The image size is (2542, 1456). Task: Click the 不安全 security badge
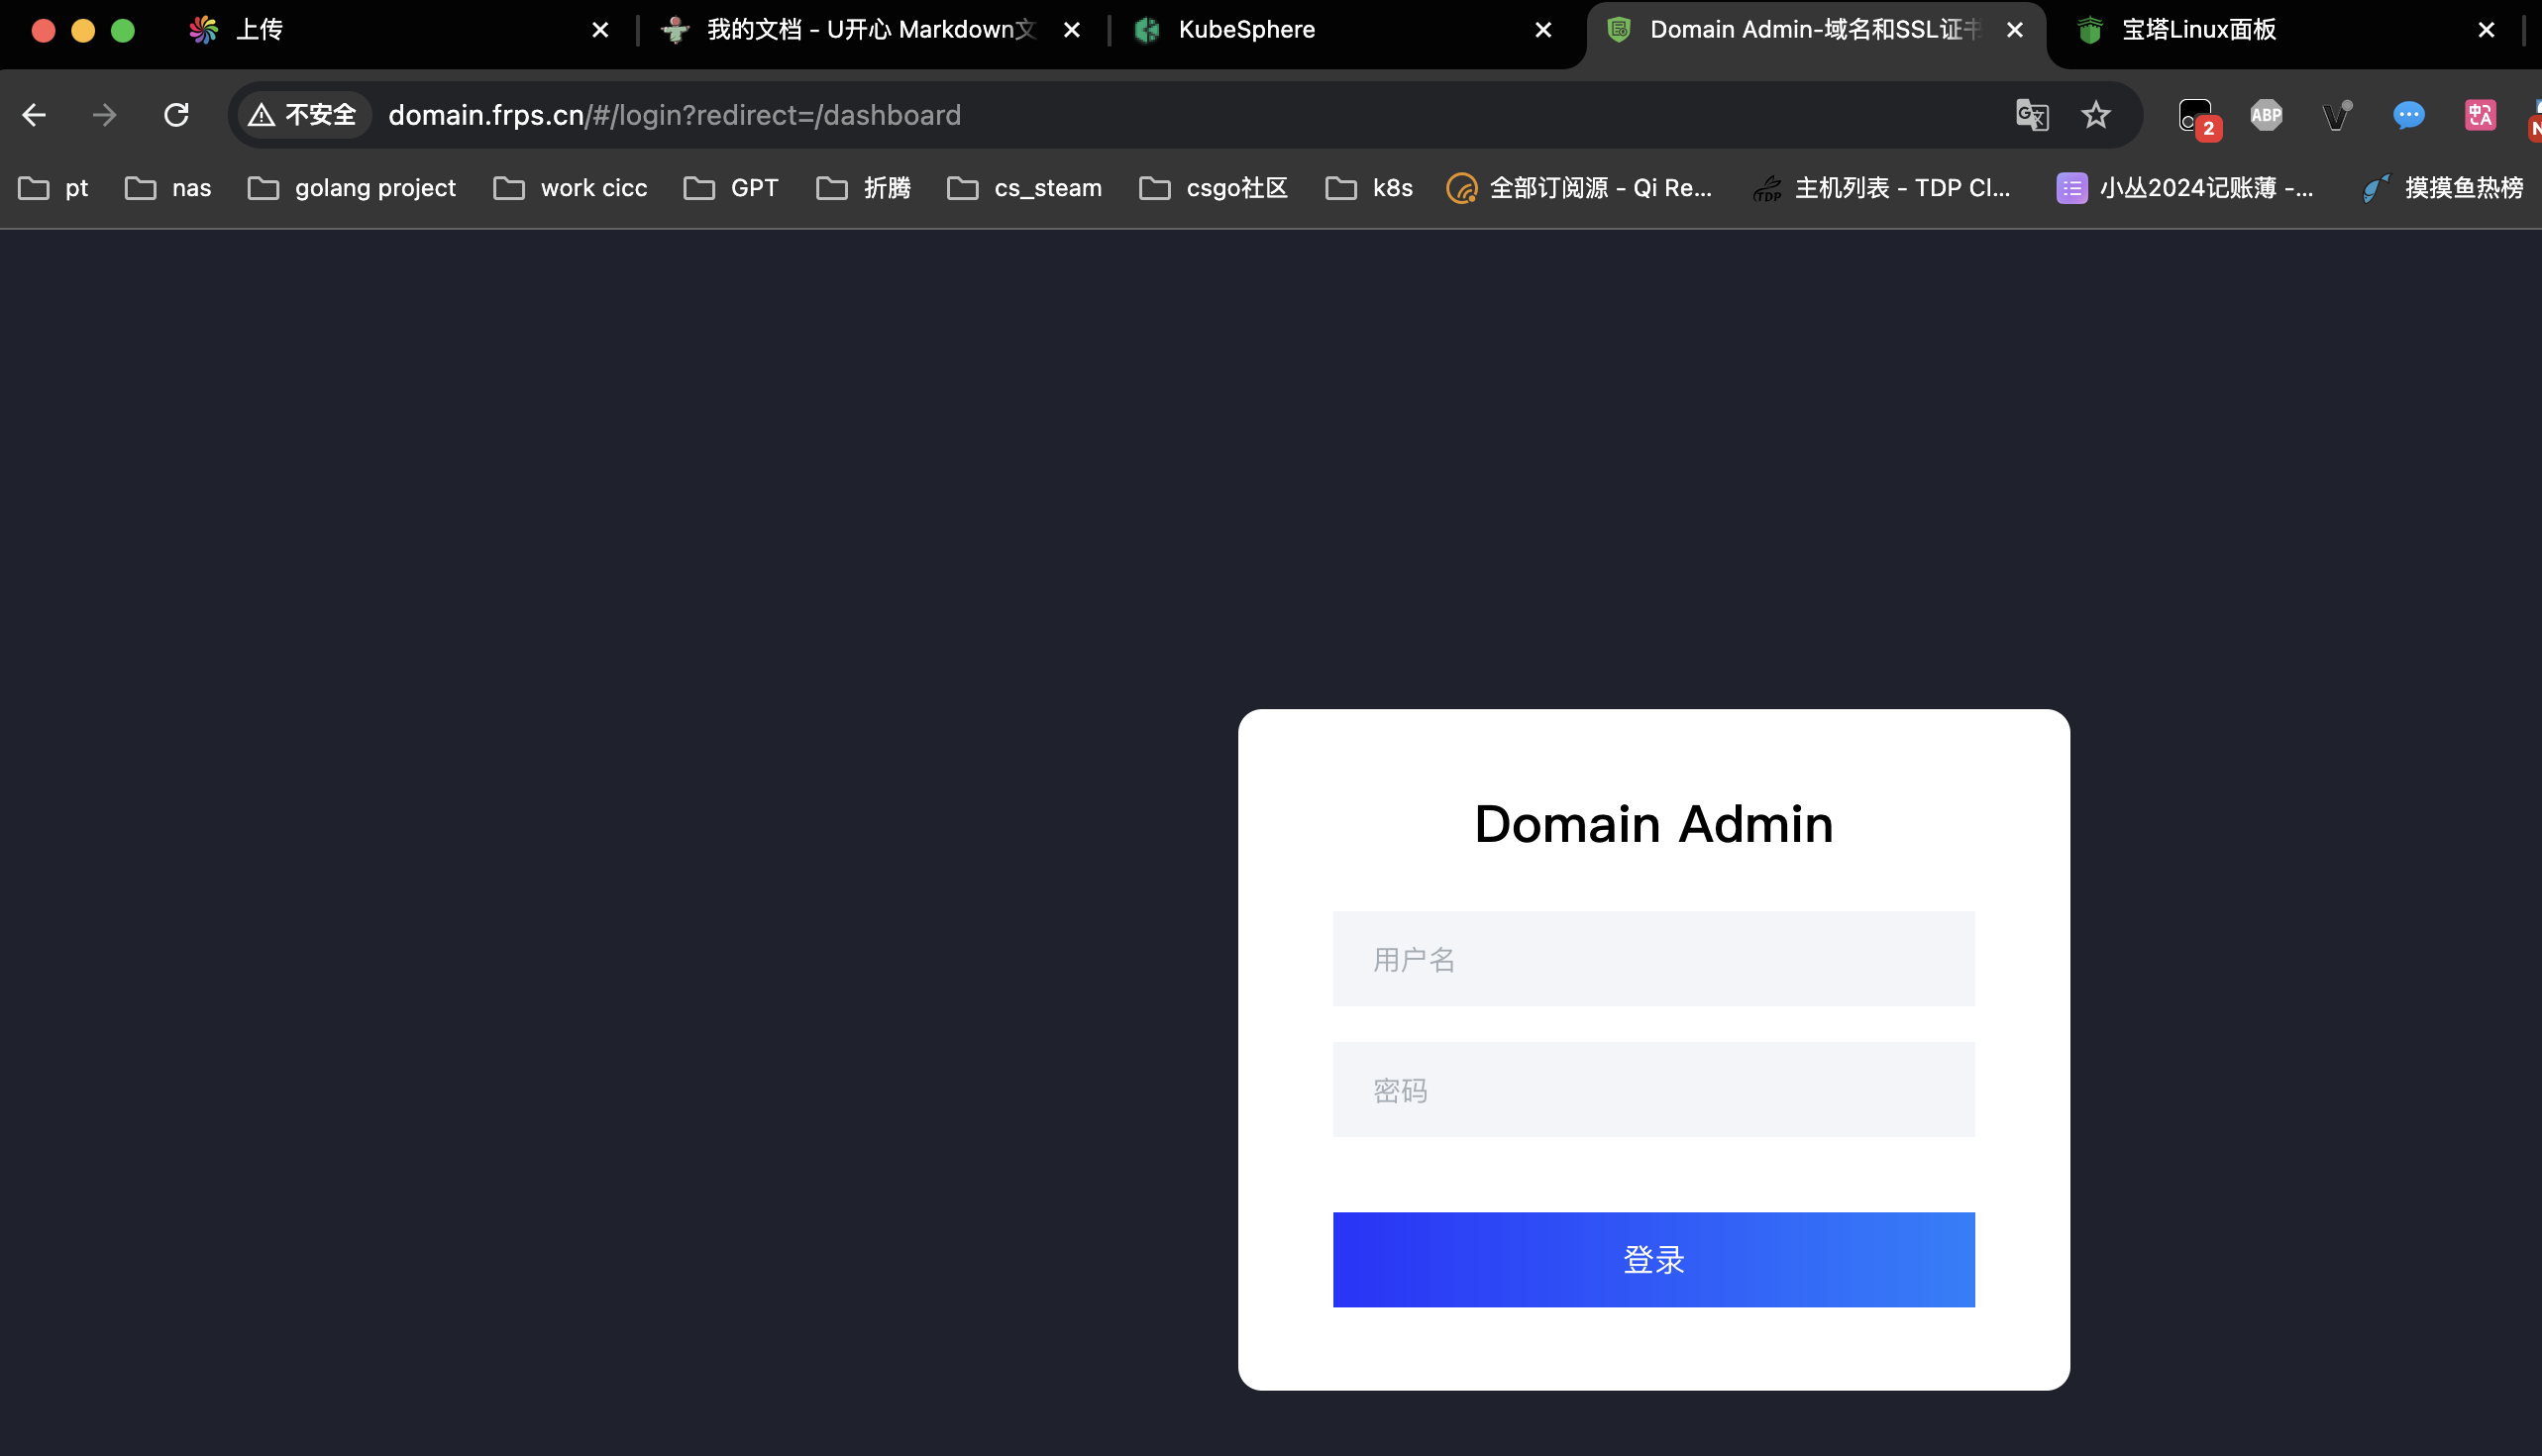(x=300, y=114)
